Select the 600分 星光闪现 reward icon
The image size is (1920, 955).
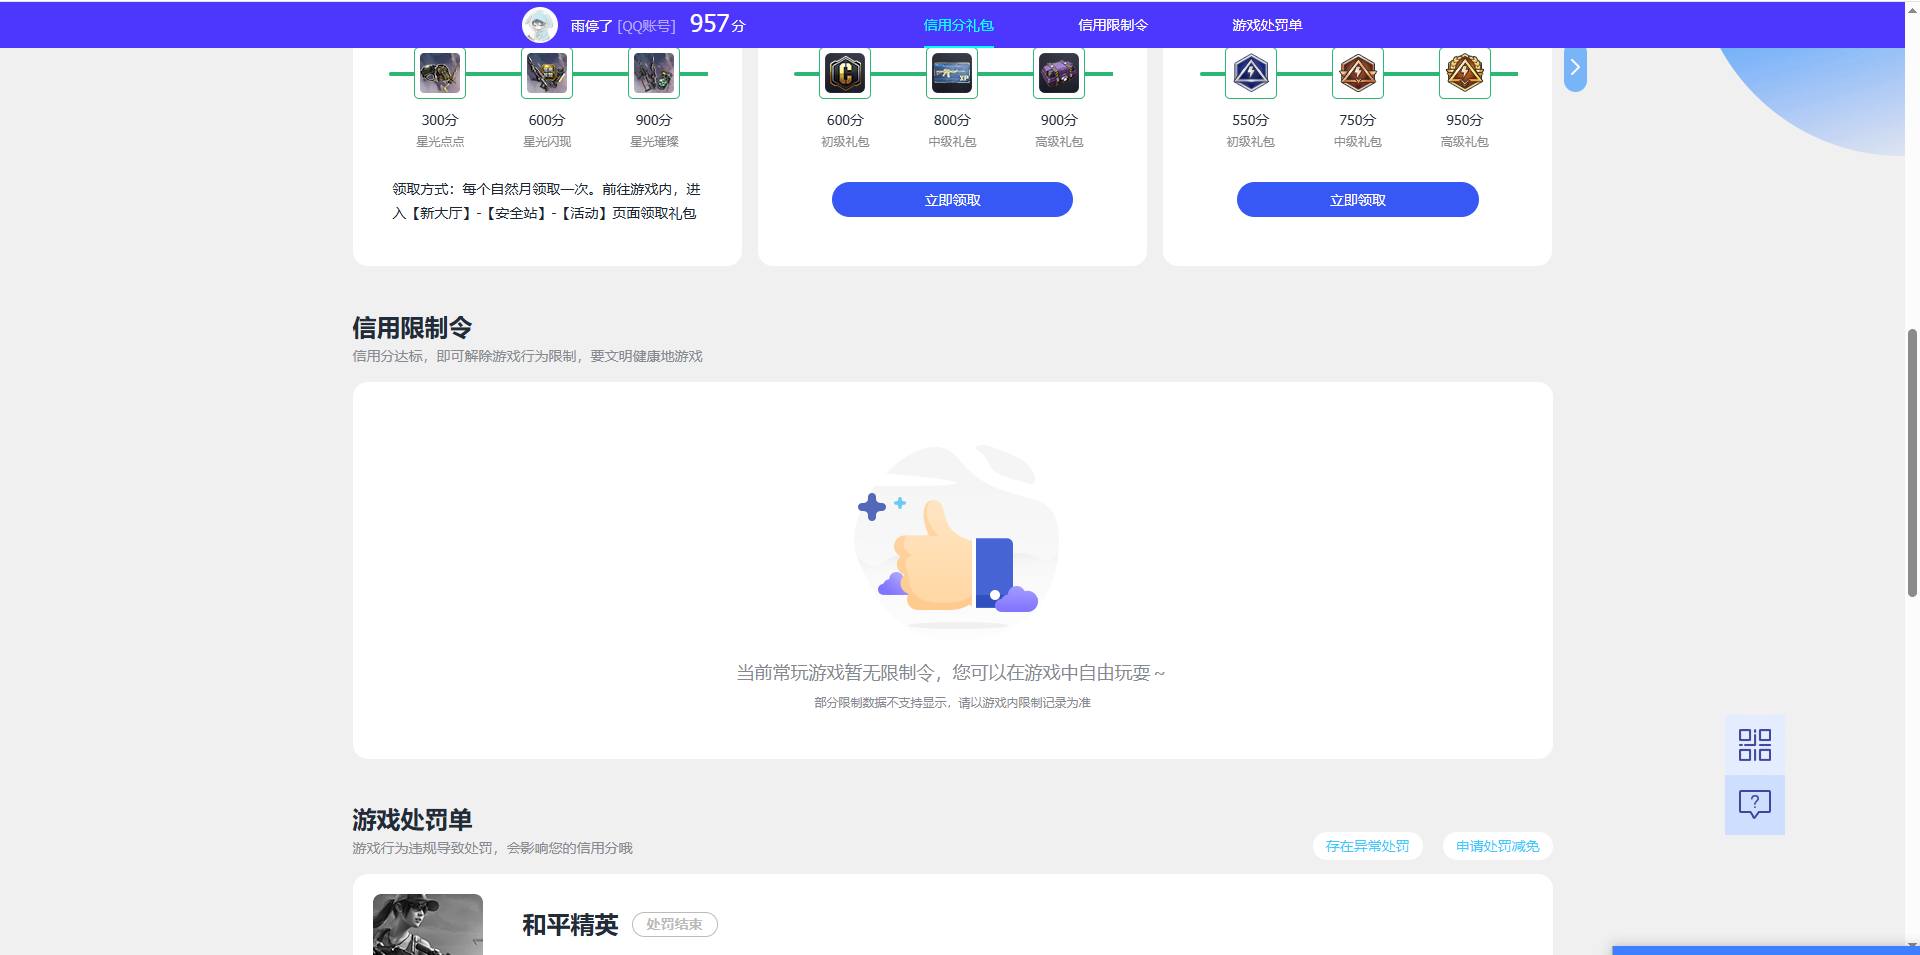click(547, 73)
